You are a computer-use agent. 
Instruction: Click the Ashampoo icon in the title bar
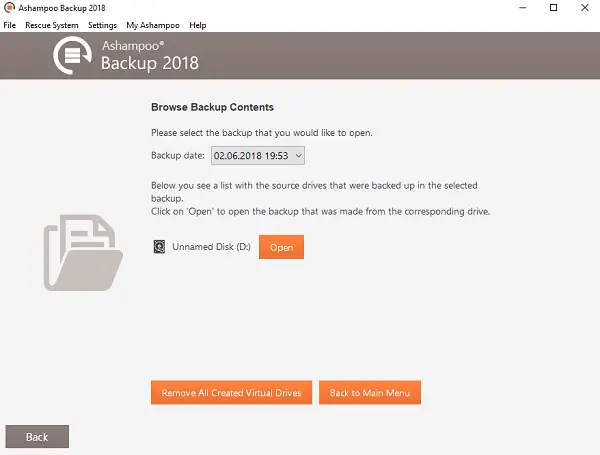9,8
